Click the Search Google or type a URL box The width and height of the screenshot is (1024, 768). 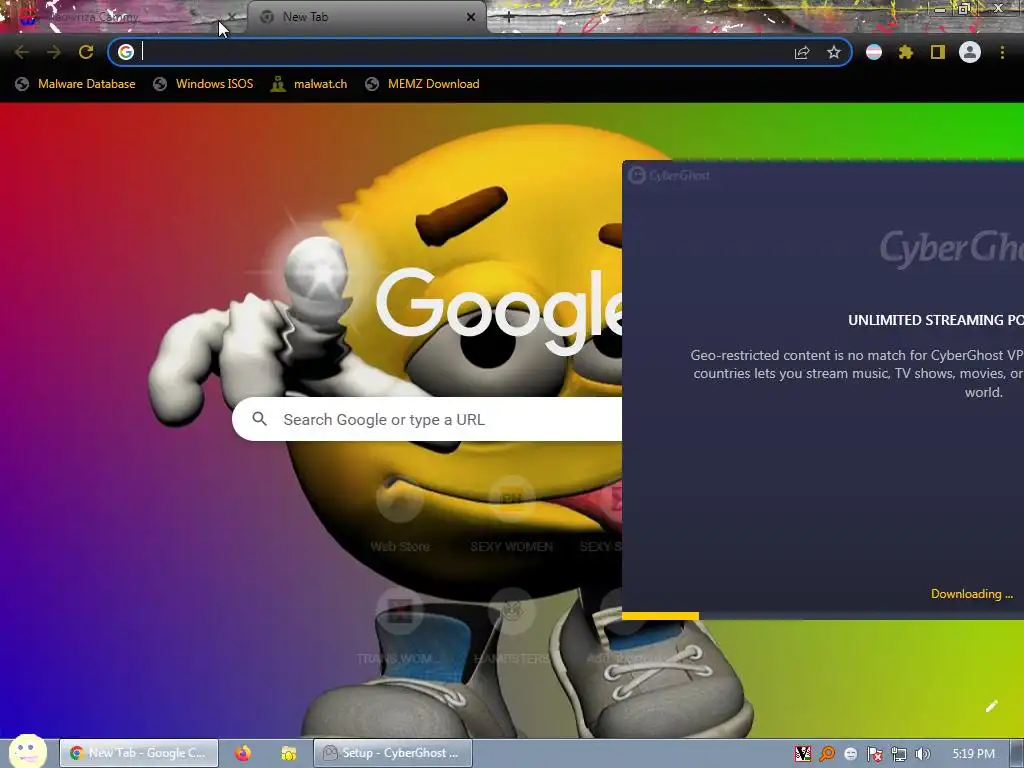pyautogui.click(x=428, y=419)
